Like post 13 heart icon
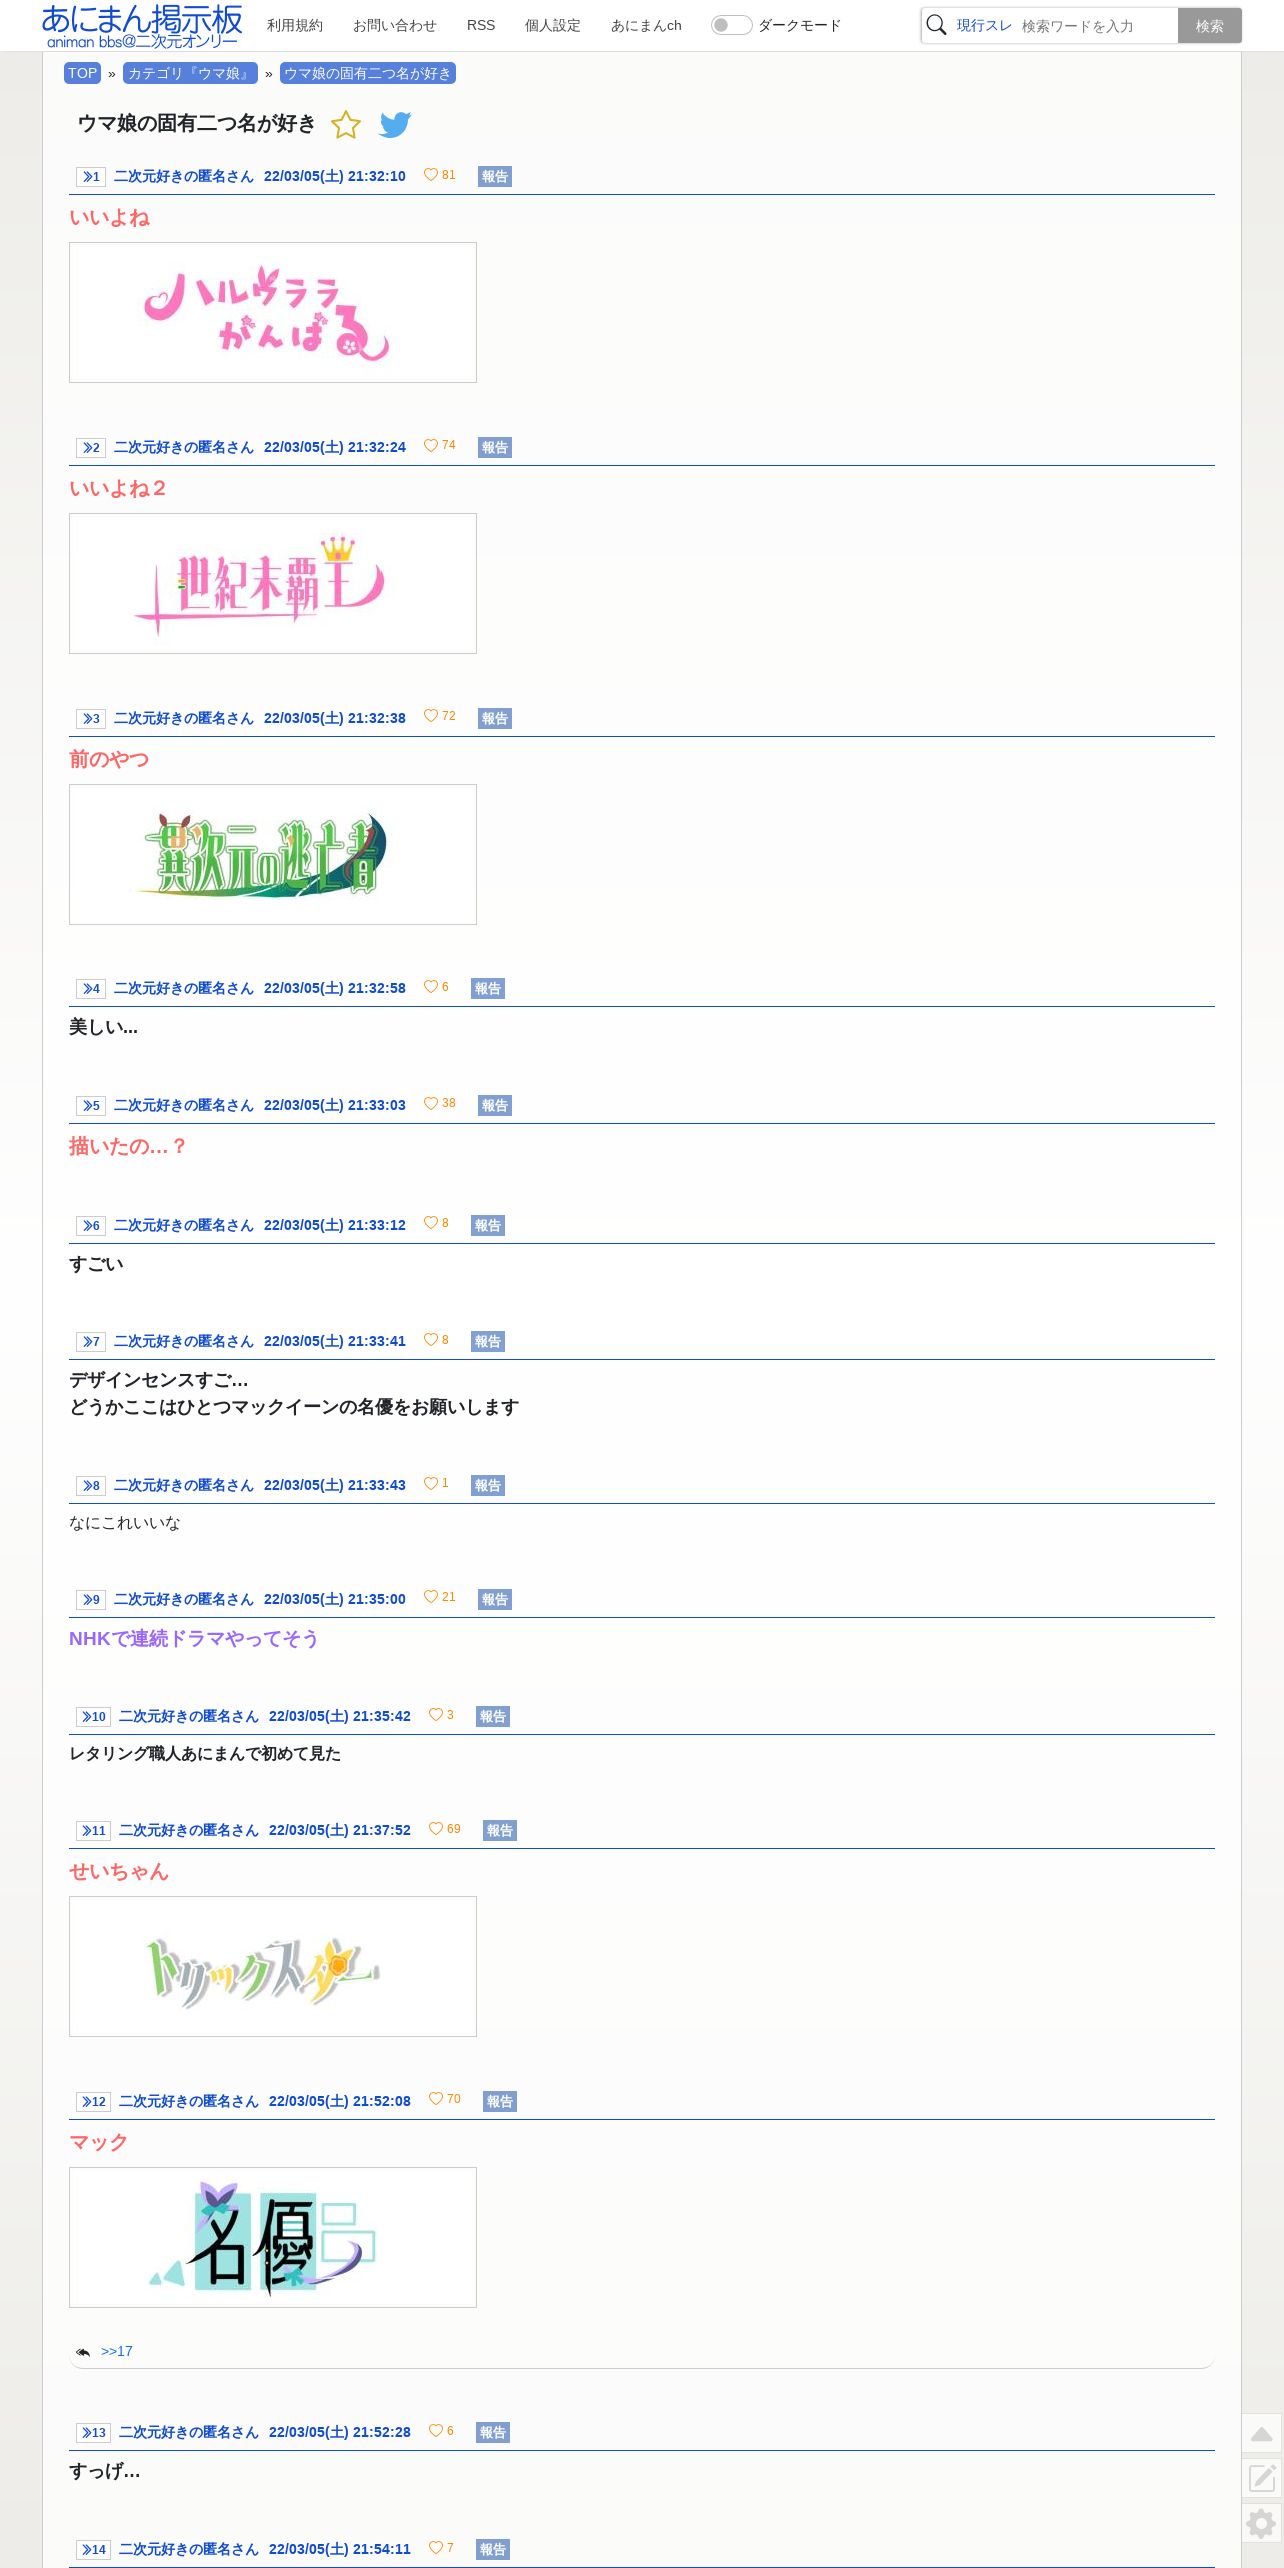Screen dimensions: 1284x2568 (x=436, y=2431)
